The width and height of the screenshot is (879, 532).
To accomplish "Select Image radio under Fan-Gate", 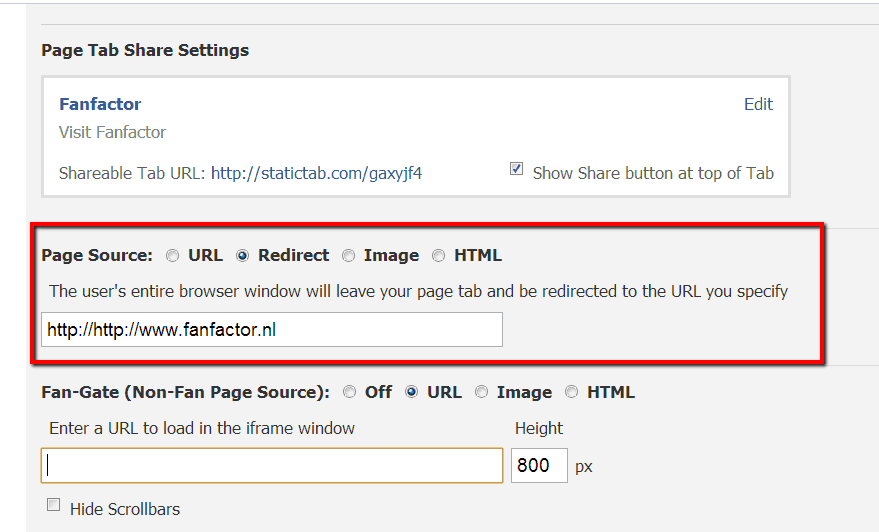I will (x=481, y=392).
